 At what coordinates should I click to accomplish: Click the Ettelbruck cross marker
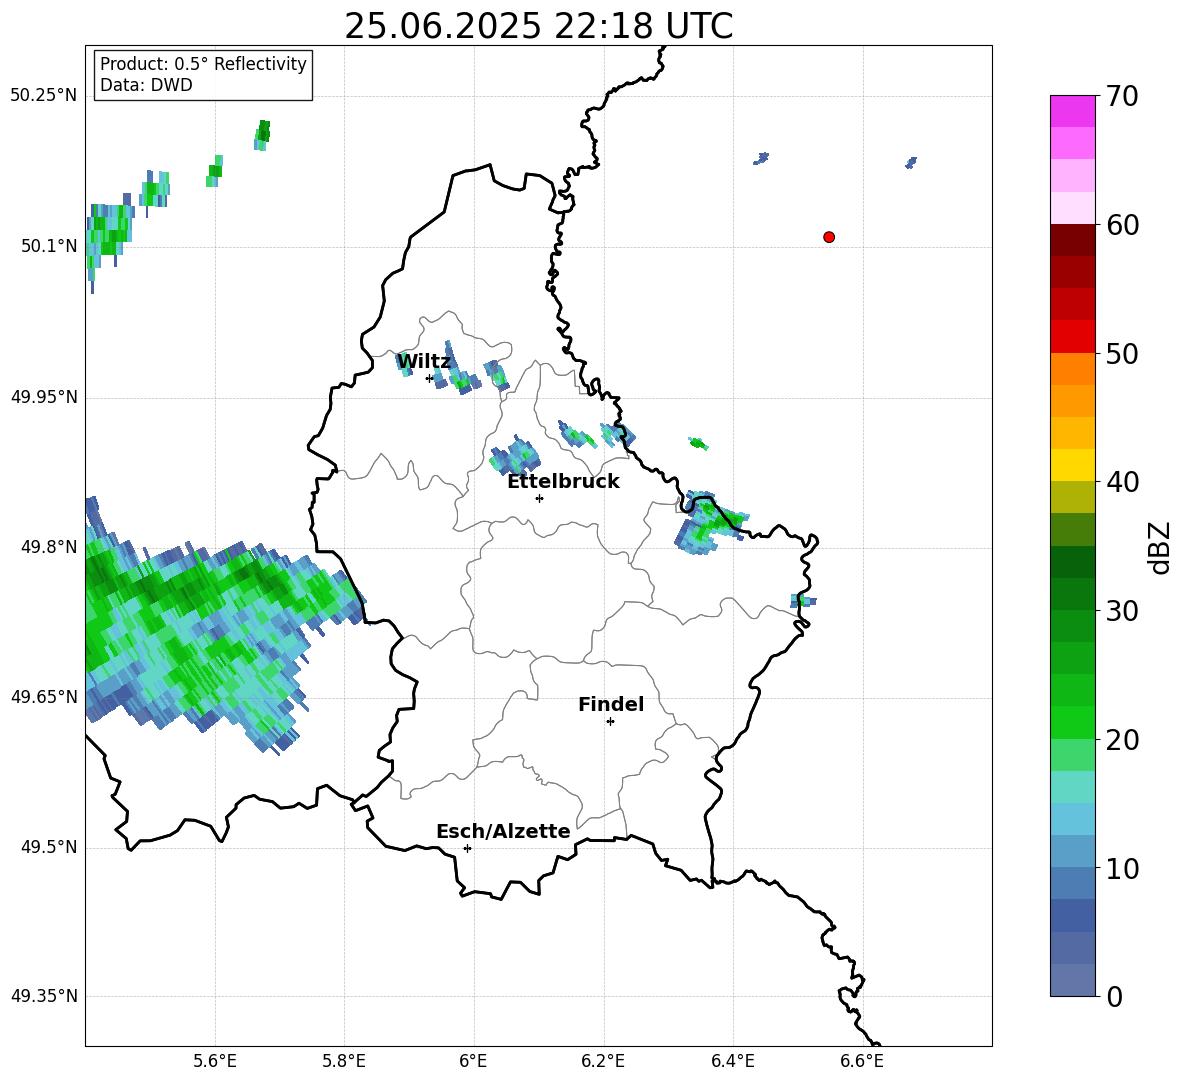[x=539, y=498]
